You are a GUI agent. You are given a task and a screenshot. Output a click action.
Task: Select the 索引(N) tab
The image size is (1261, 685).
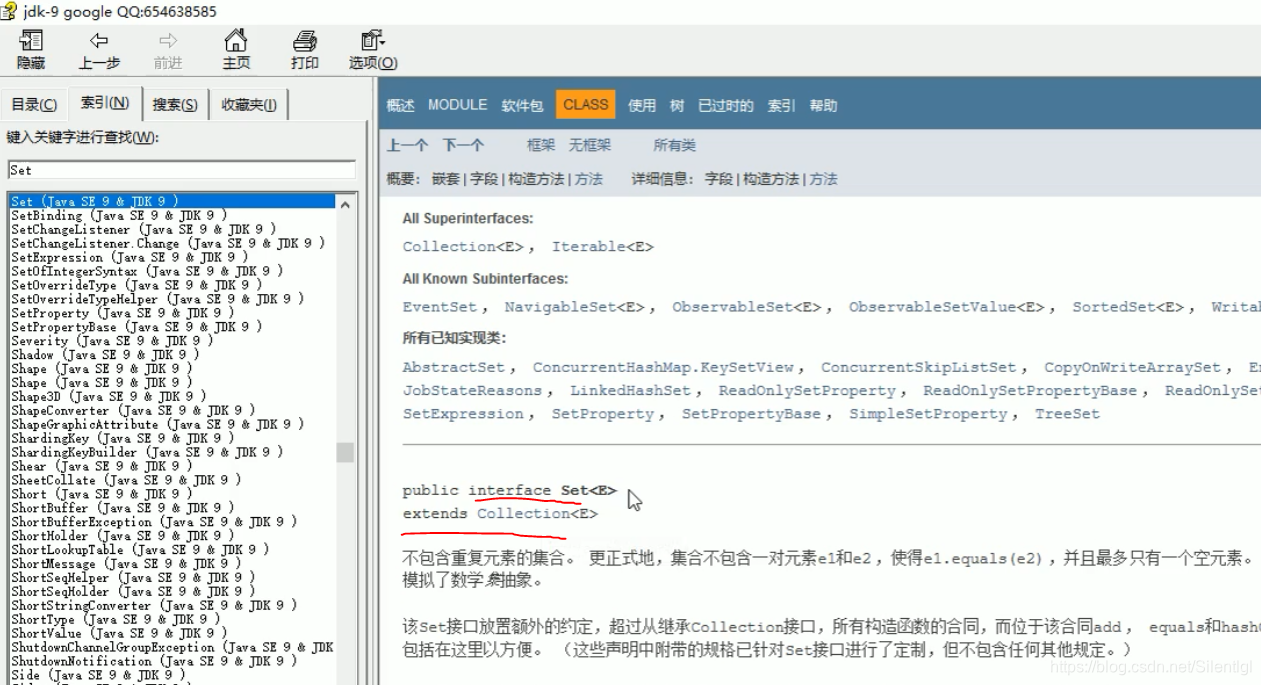click(105, 102)
